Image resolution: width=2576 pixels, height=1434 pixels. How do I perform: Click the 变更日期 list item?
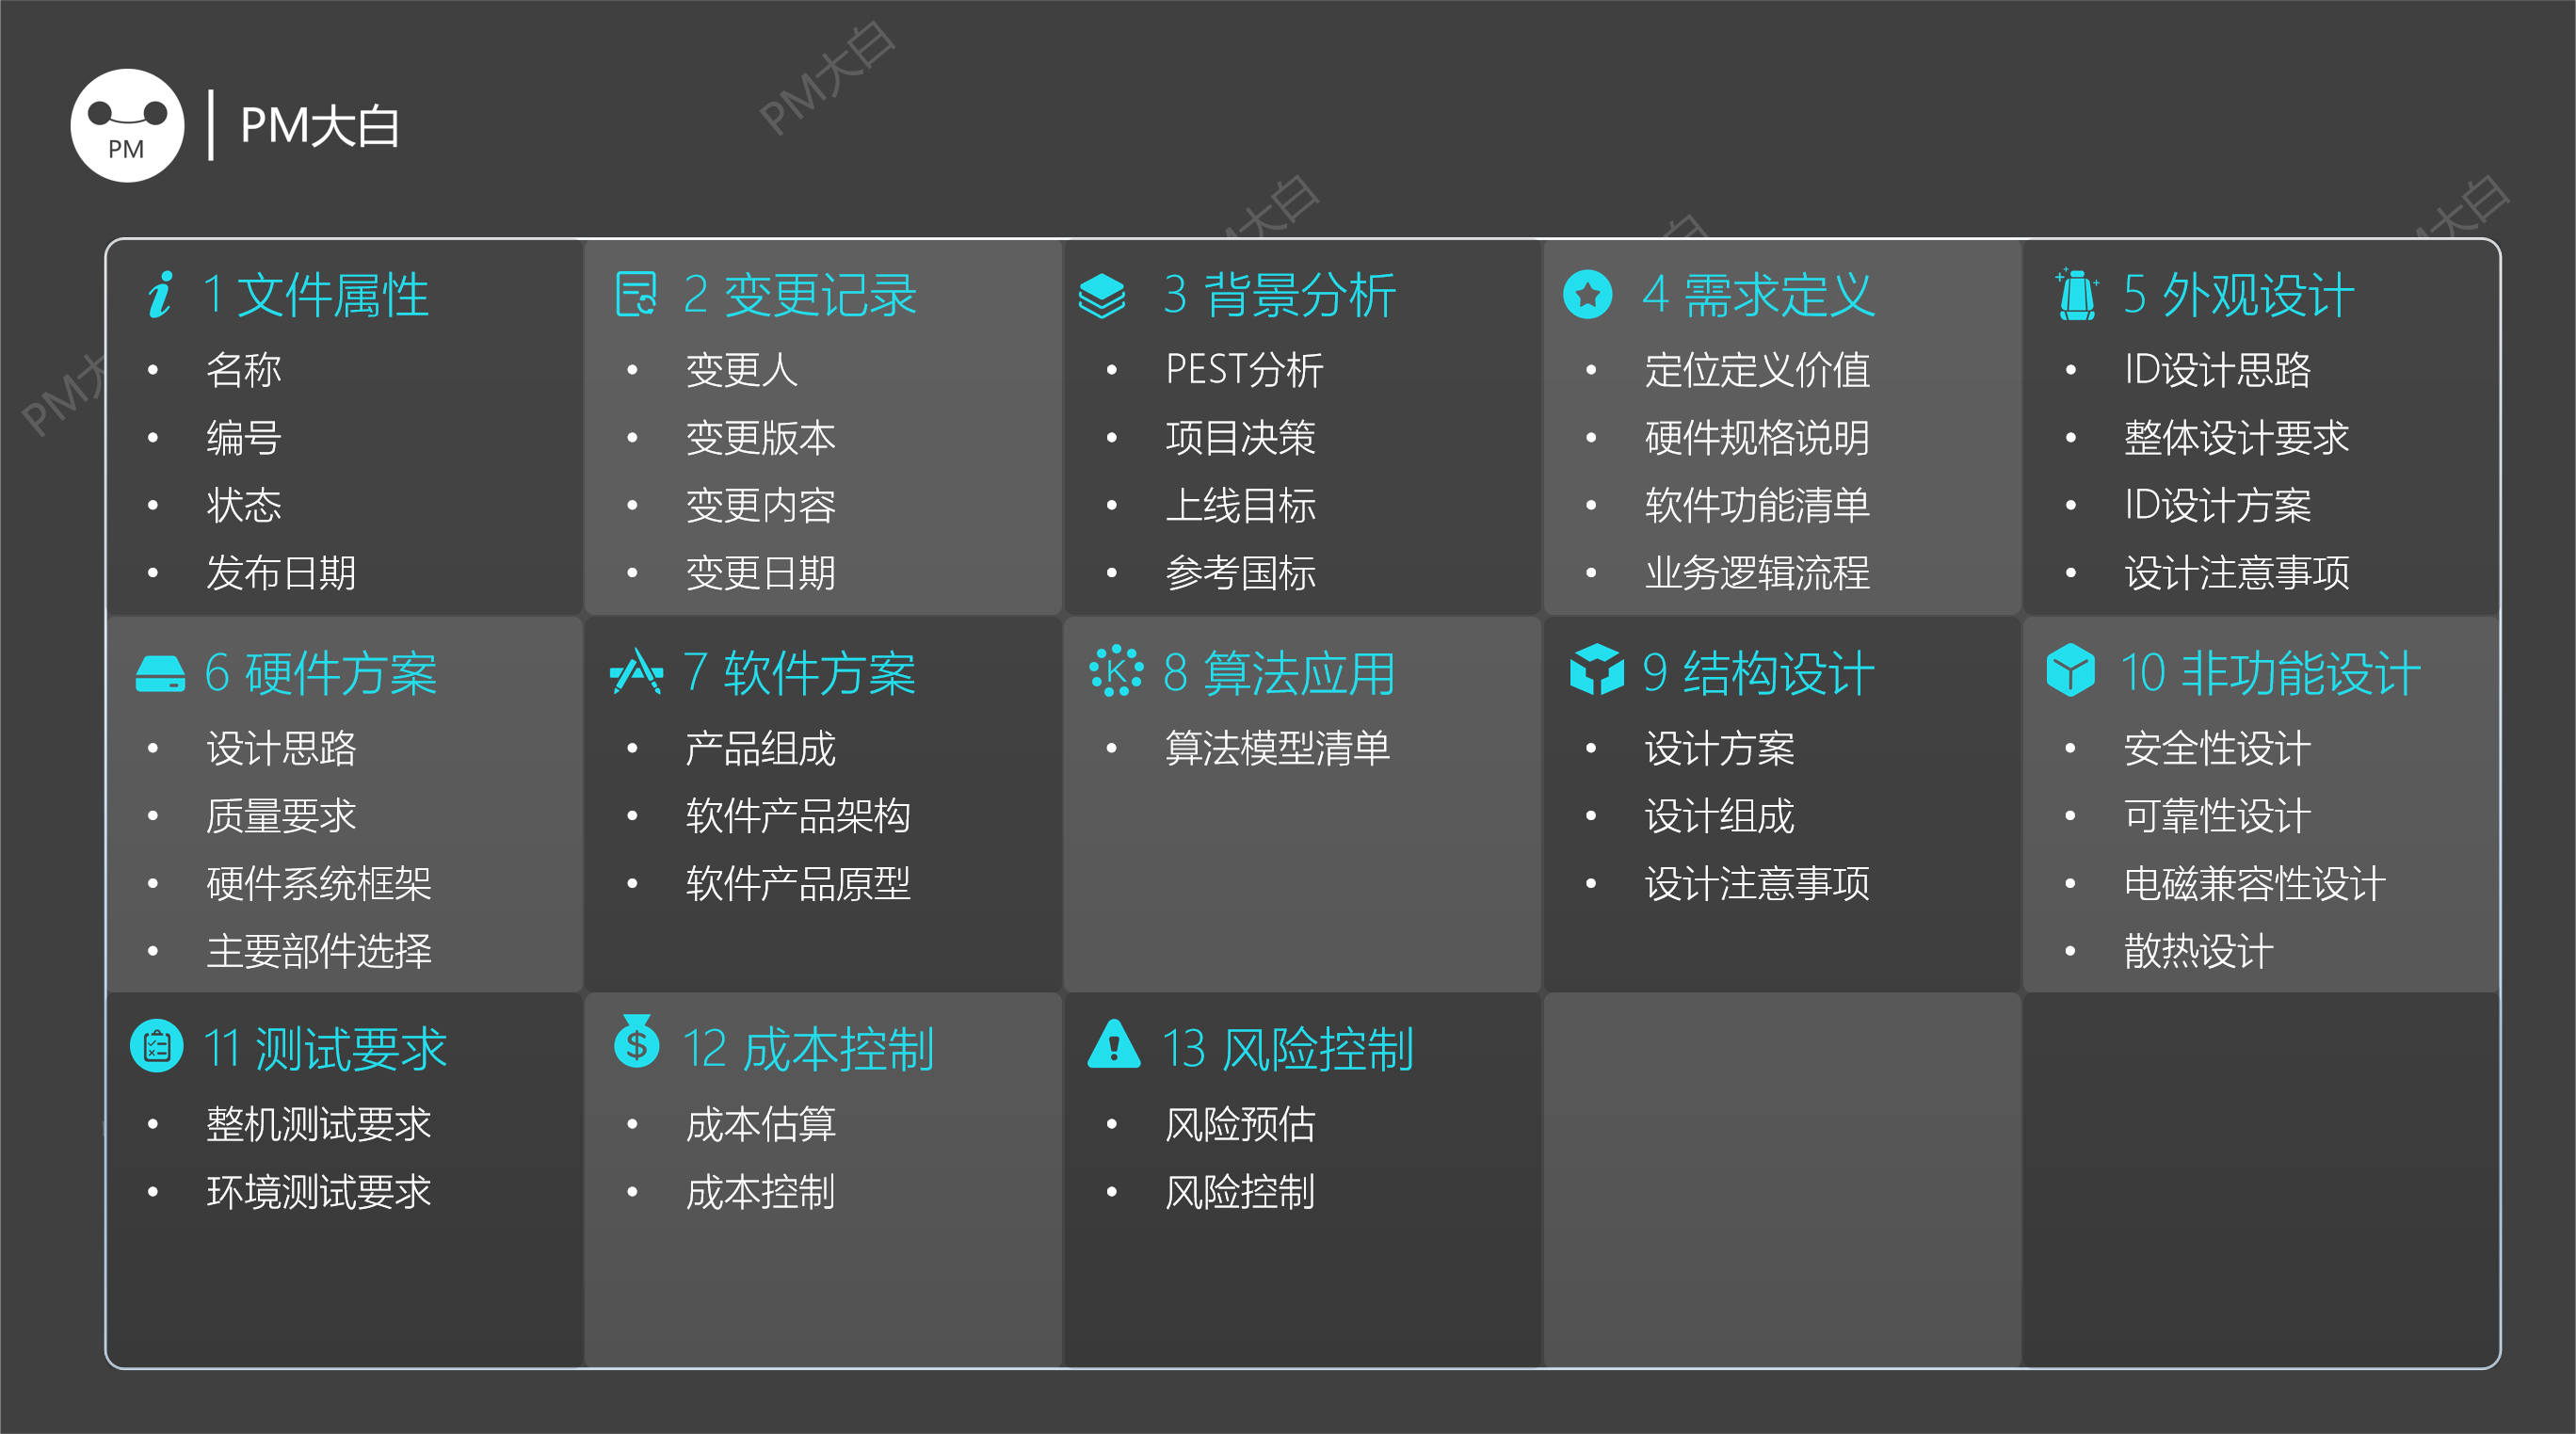pyautogui.click(x=761, y=573)
